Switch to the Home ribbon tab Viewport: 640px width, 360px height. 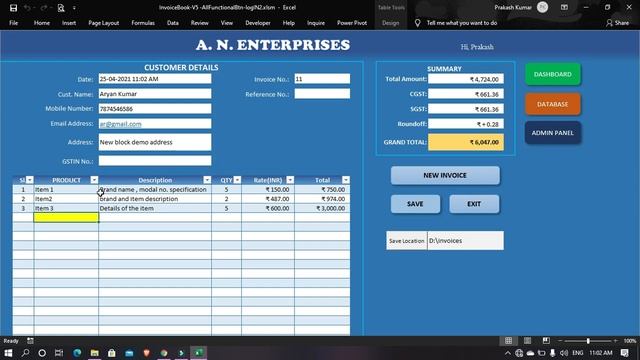coord(42,23)
